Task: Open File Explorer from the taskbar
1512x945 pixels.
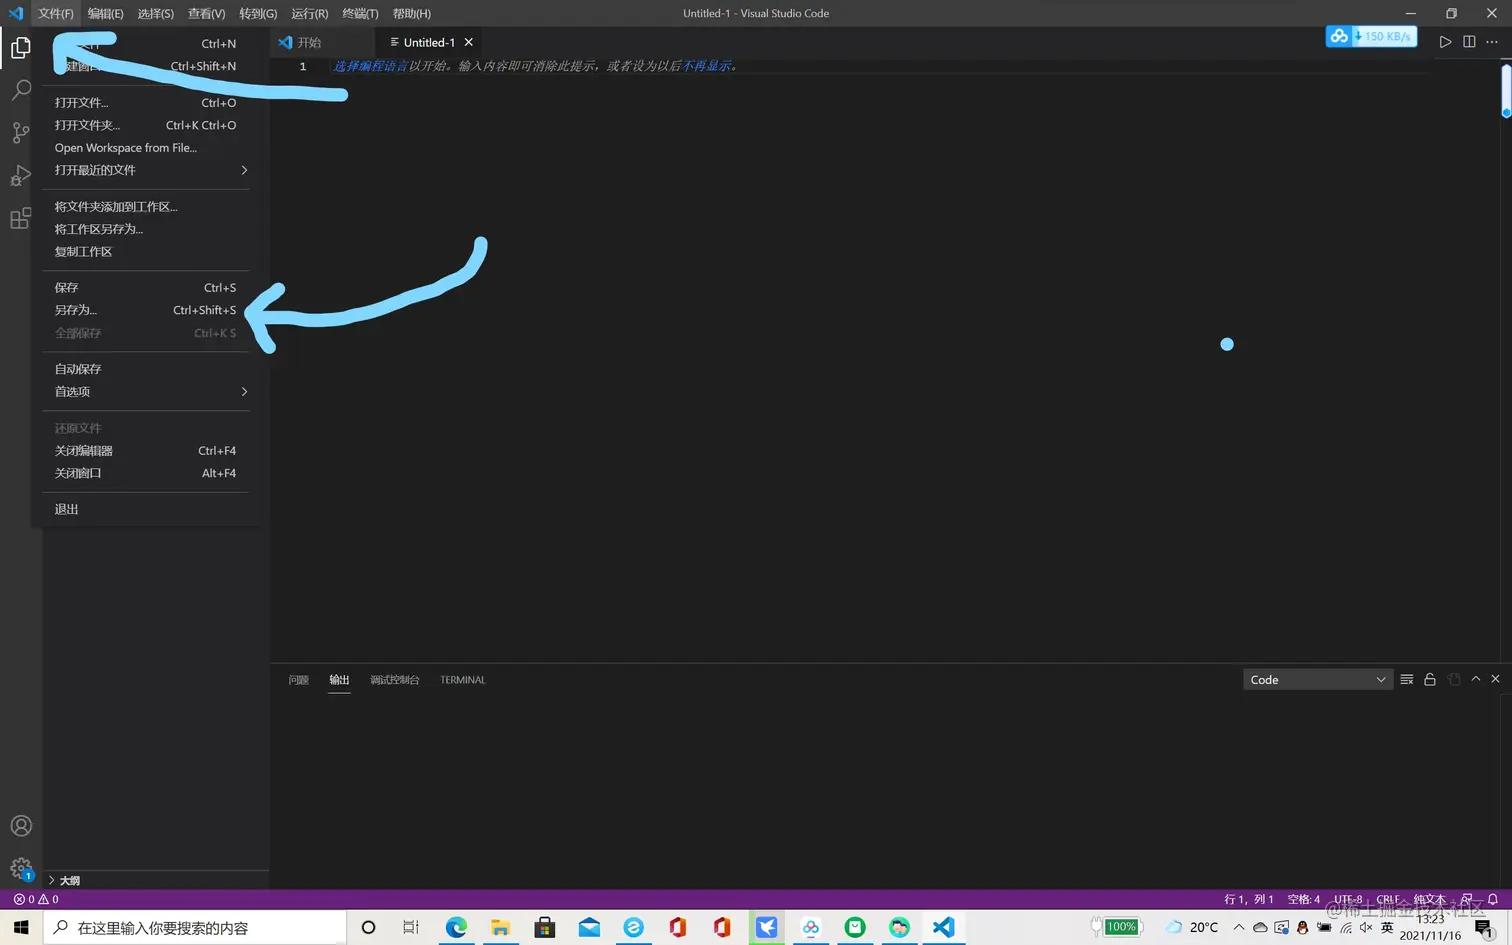Action: tap(500, 927)
